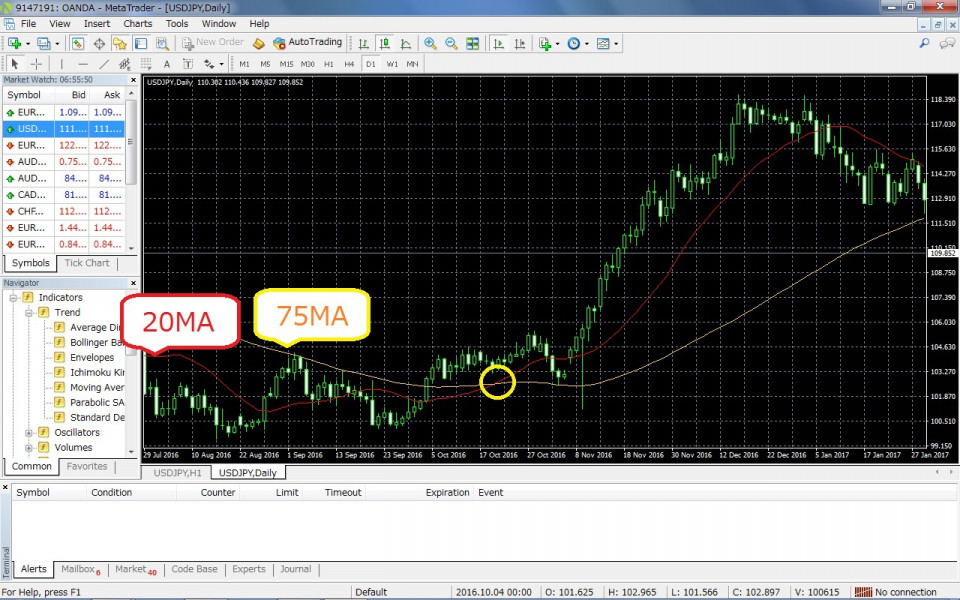The image size is (960, 600).
Task: Open the Tick Chart tab
Action: 87,263
